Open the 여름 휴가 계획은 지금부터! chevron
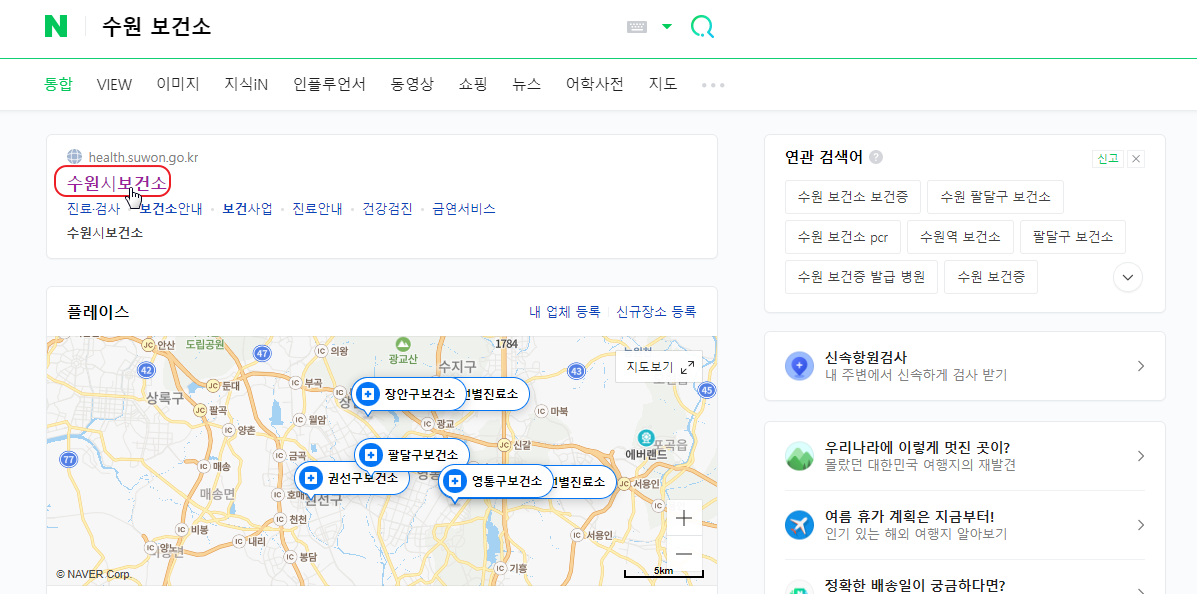 click(x=1141, y=525)
